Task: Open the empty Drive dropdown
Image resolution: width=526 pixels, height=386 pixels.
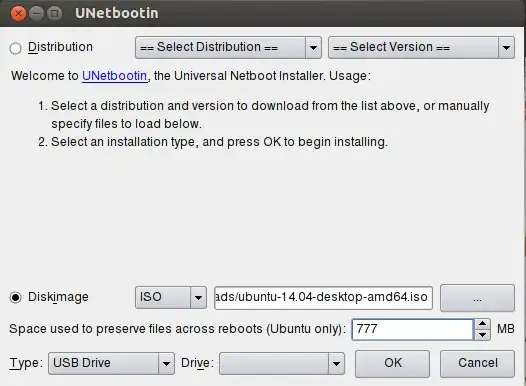Action: pyautogui.click(x=282, y=363)
